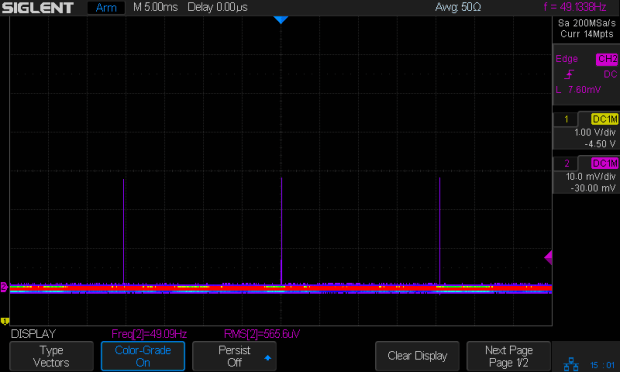Click the DISPLAY menu title
This screenshot has height=372, width=620.
34,334
